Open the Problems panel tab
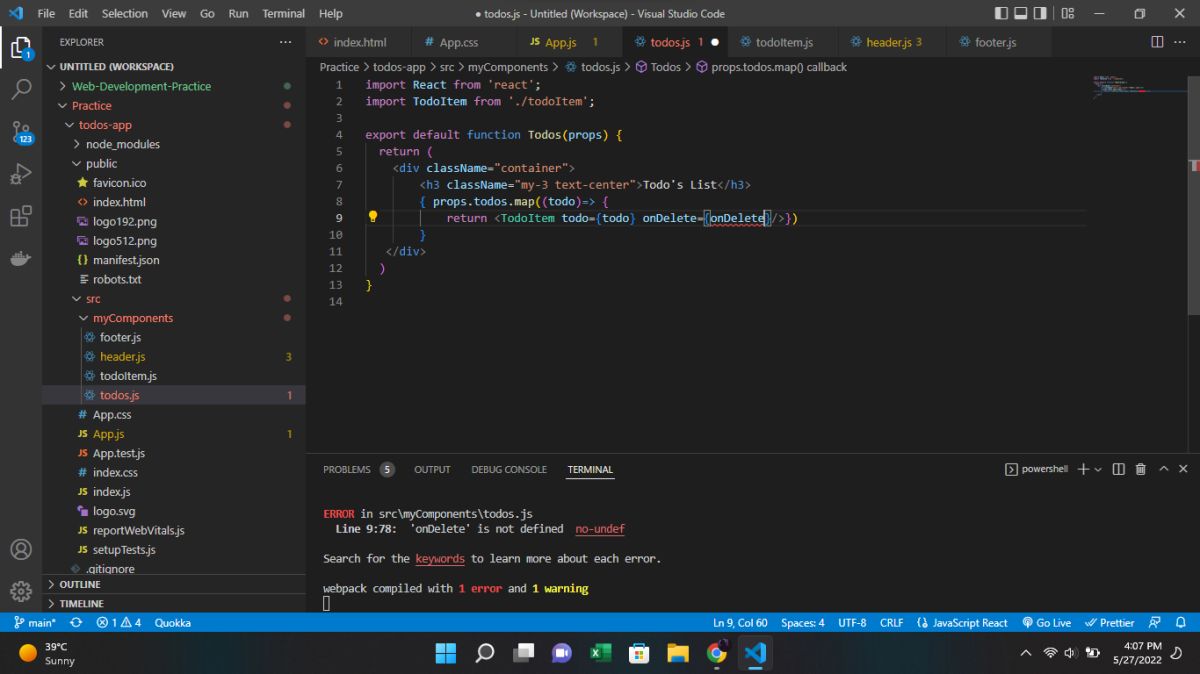This screenshot has height=674, width=1200. [x=358, y=469]
